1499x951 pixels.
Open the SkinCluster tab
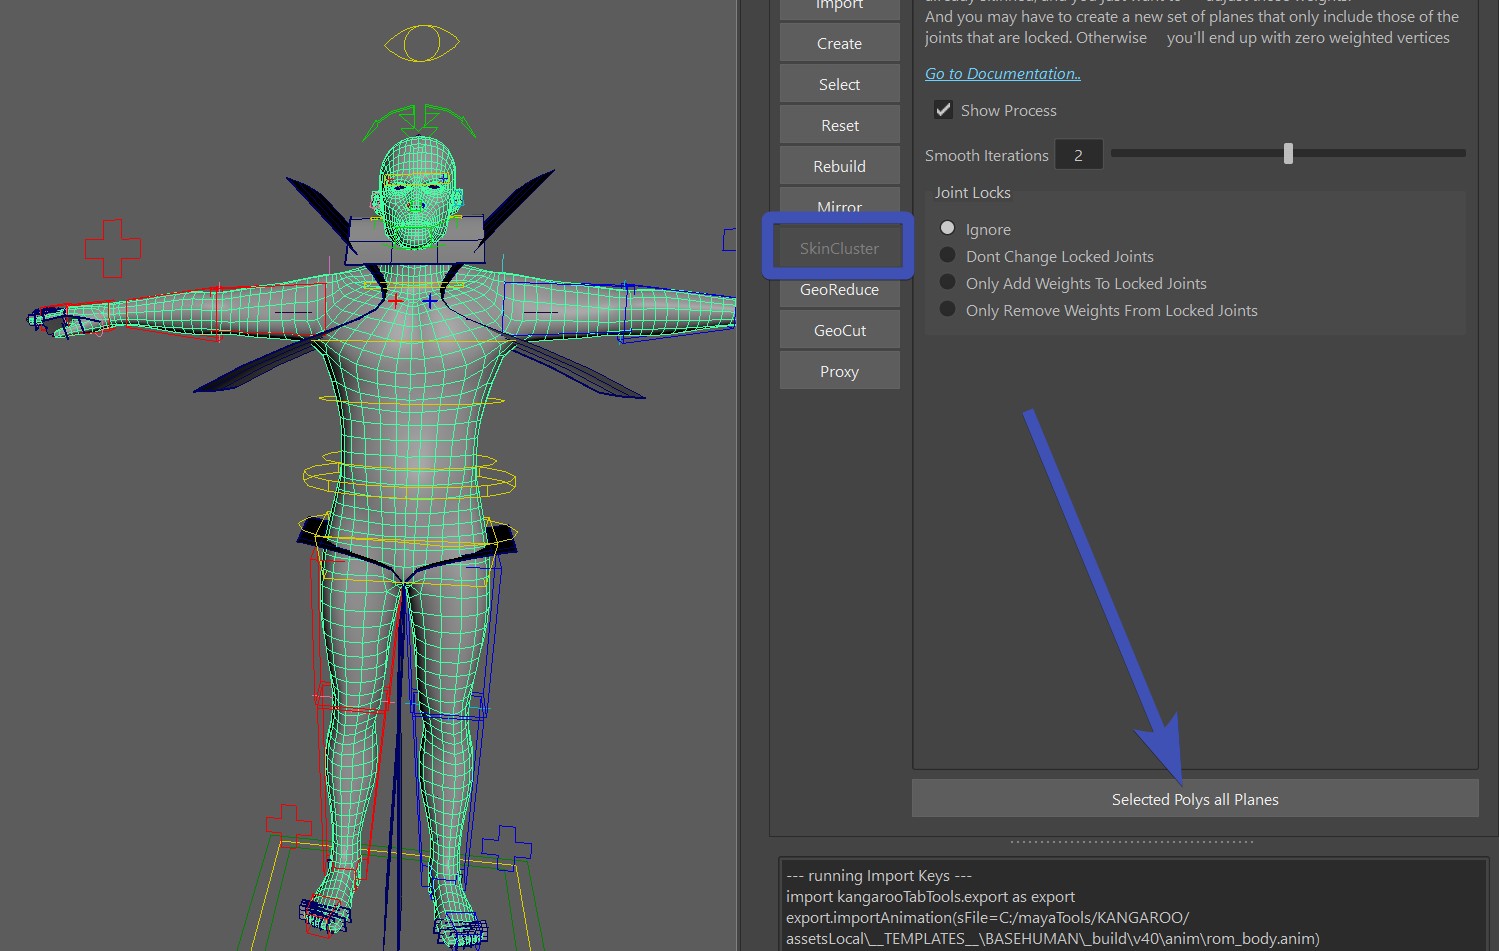coord(839,248)
